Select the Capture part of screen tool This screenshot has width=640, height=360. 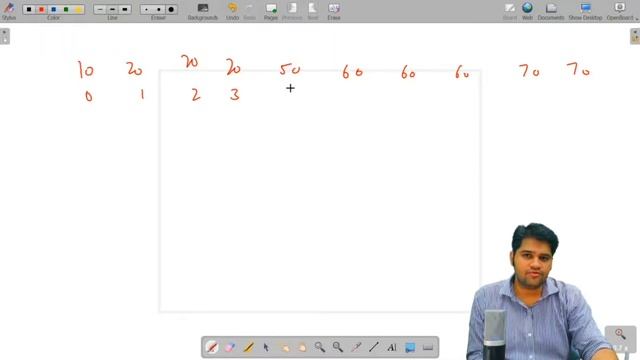click(x=410, y=347)
